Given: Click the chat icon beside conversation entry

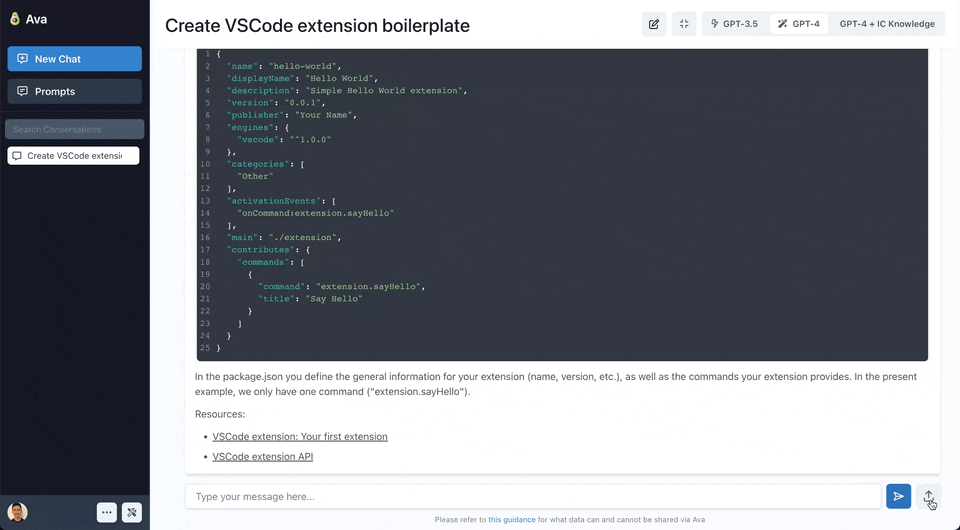Looking at the screenshot, I should pos(17,156).
